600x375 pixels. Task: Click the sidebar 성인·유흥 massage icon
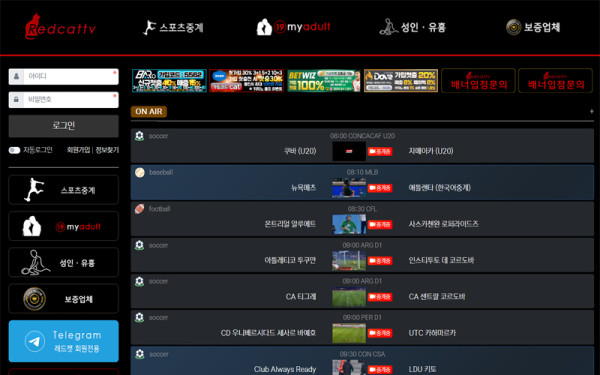click(35, 262)
